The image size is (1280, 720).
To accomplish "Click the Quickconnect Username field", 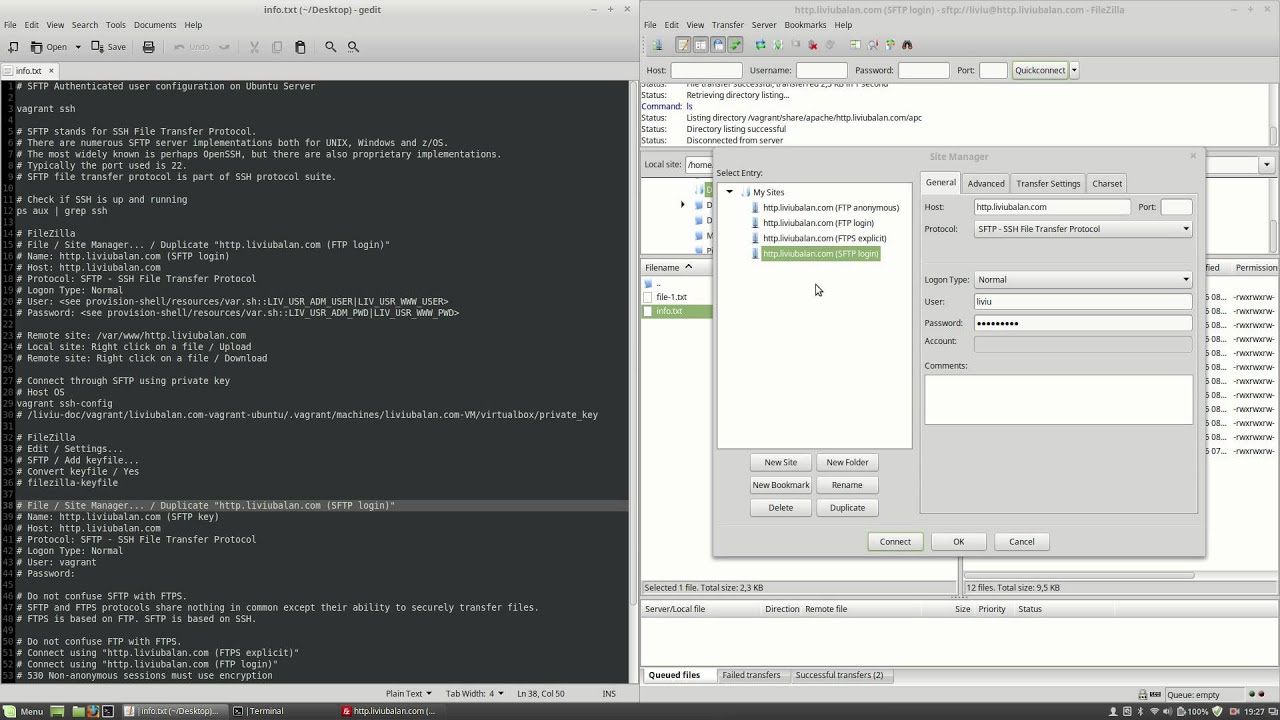I will 821,70.
